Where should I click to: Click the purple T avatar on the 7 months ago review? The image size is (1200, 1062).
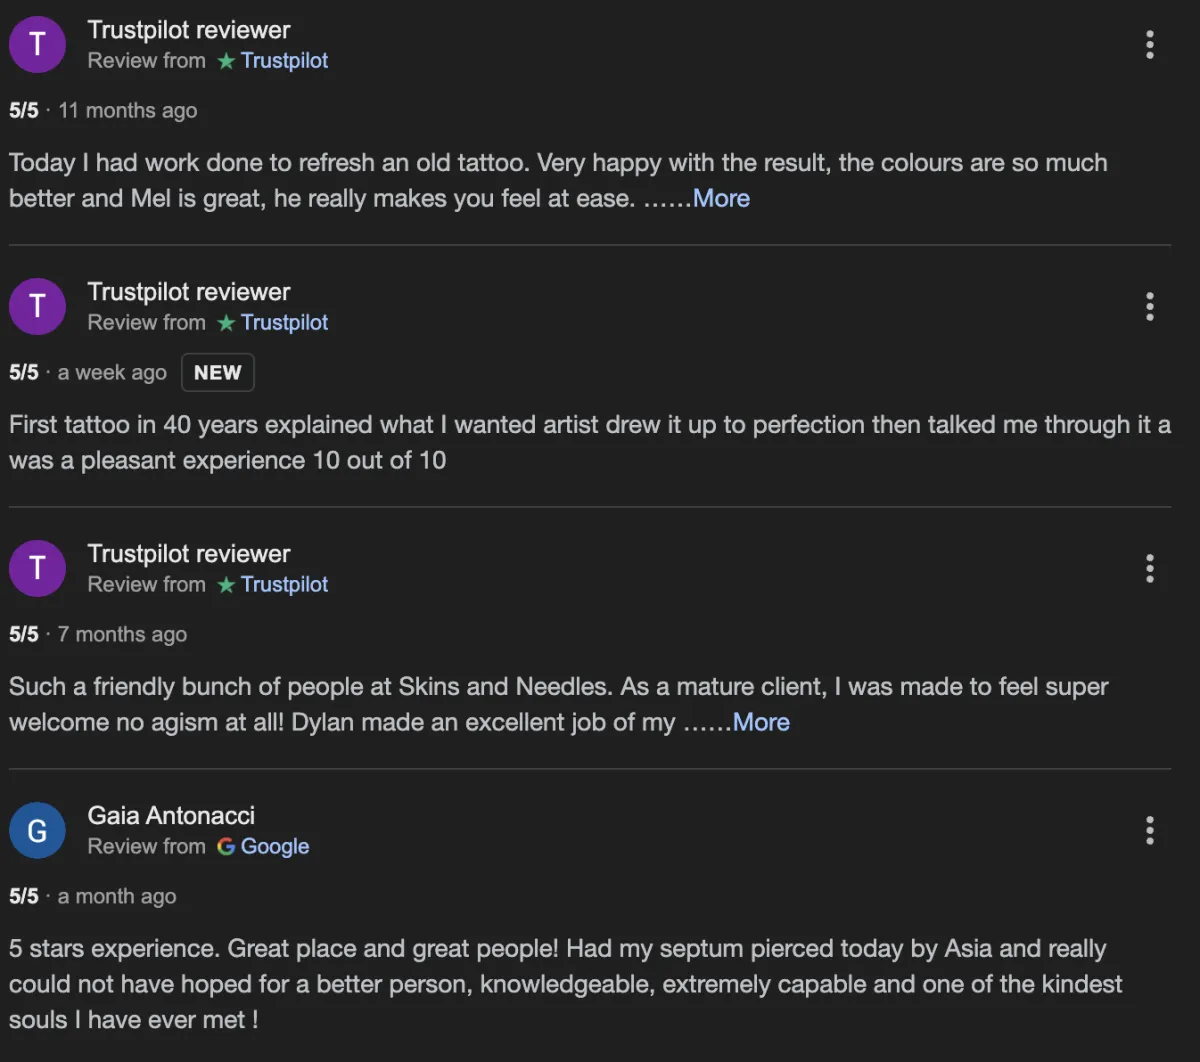[x=37, y=568]
